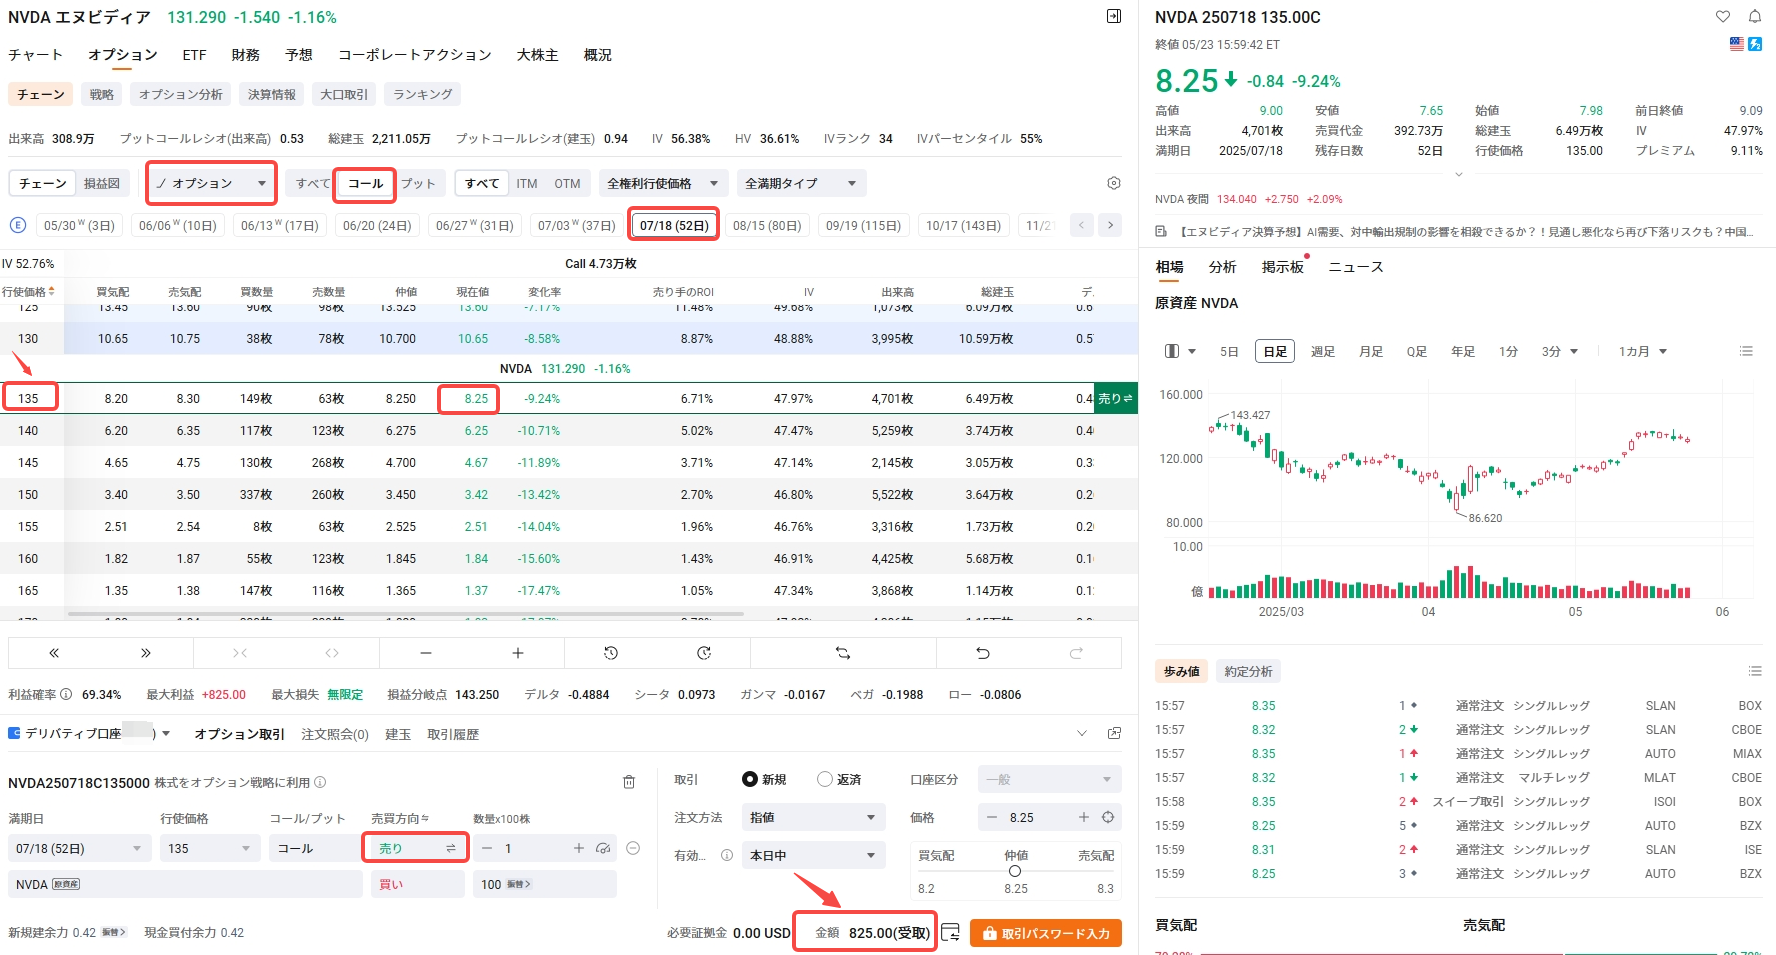Go to previous expiry dates with the left arrow
The width and height of the screenshot is (1776, 955).
1081,225
